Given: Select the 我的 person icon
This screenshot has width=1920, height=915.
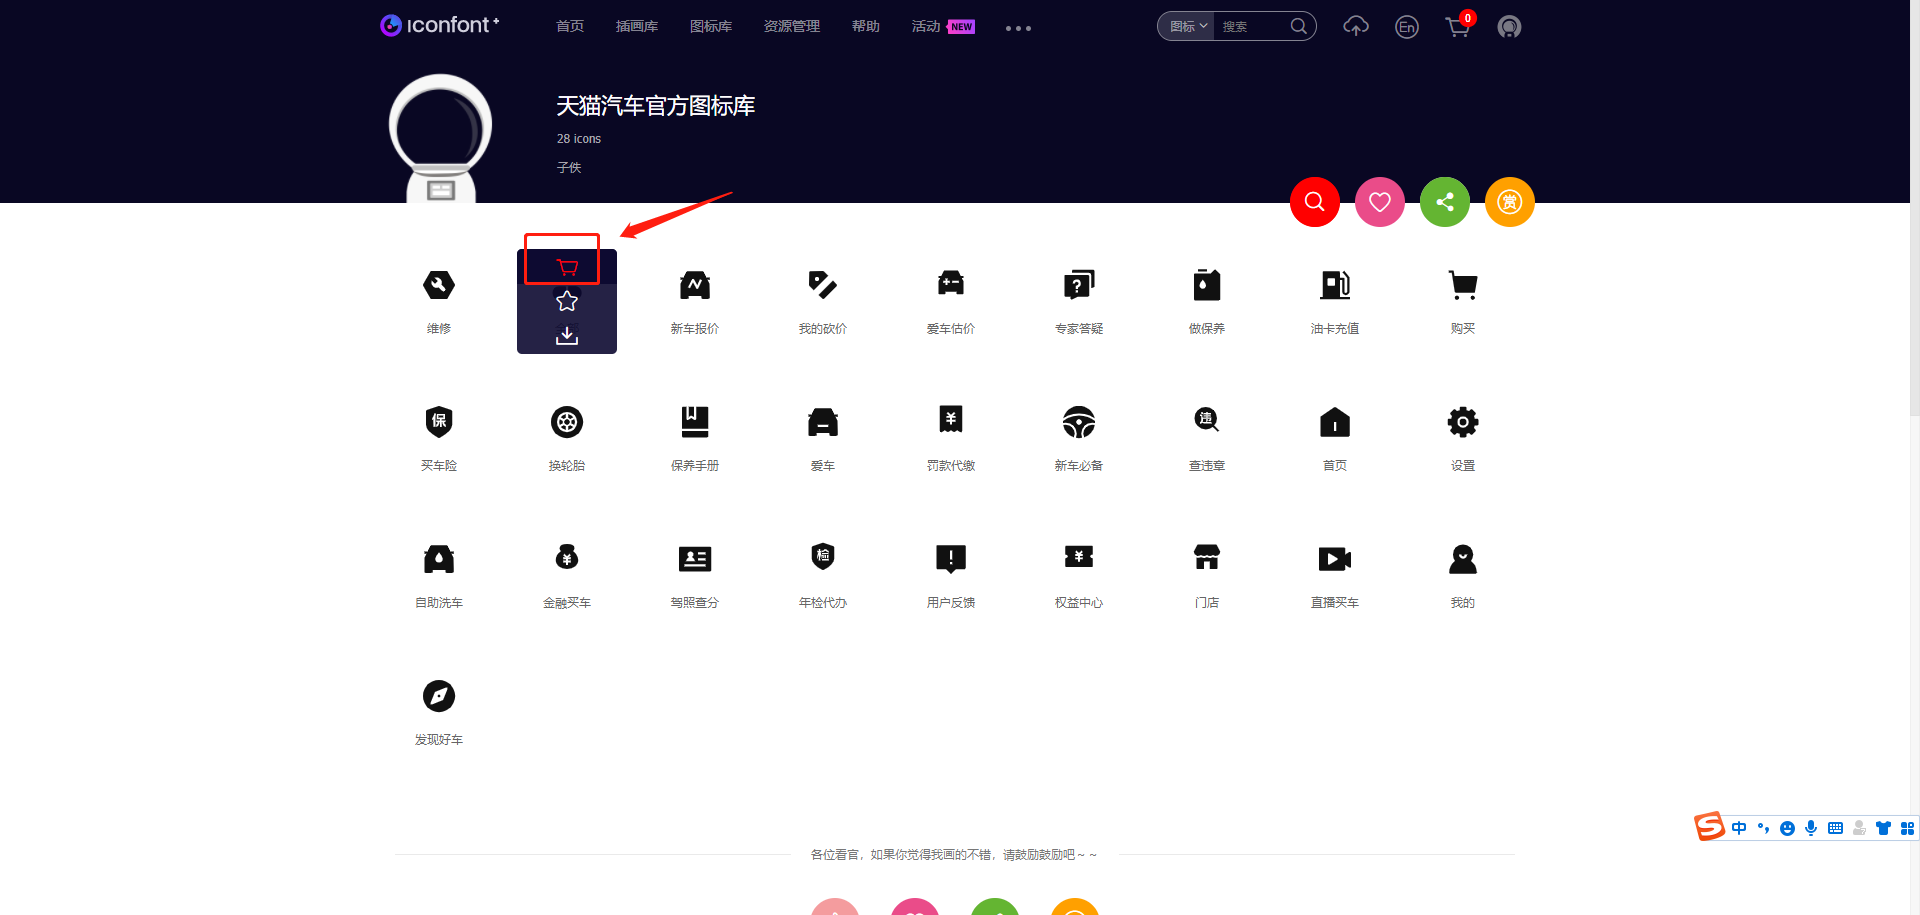Looking at the screenshot, I should 1463,559.
